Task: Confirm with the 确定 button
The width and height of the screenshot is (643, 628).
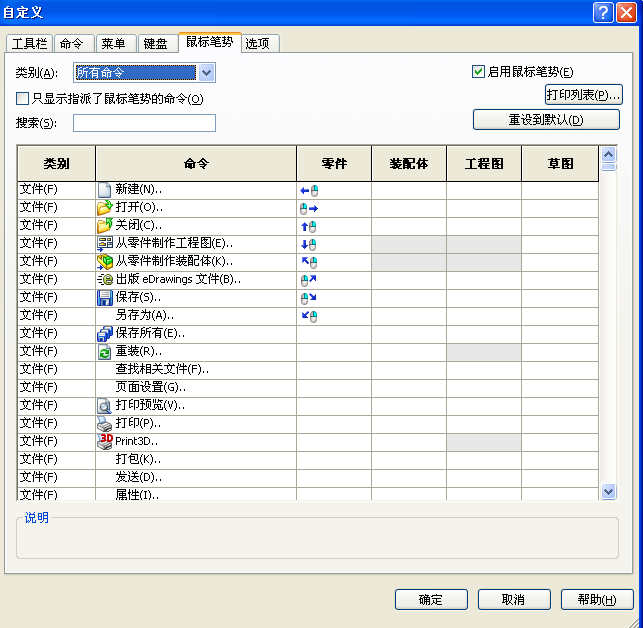Action: pos(431,600)
